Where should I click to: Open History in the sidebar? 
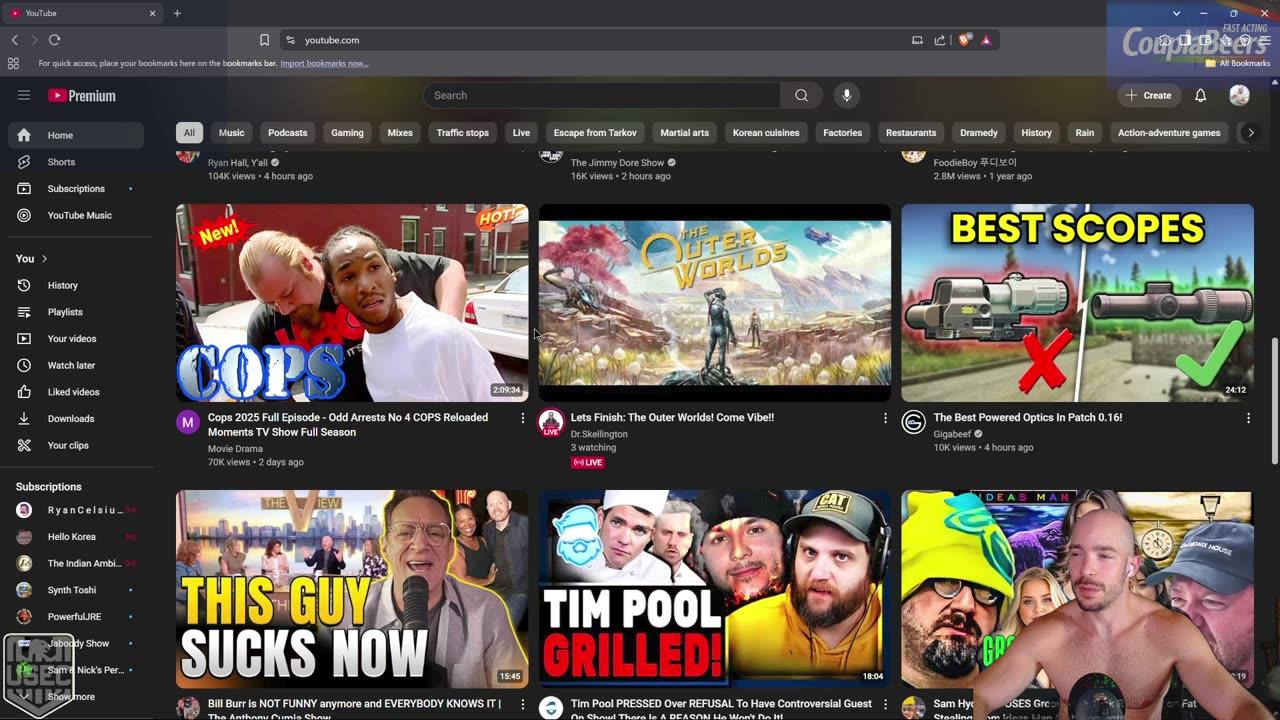click(x=76, y=286)
